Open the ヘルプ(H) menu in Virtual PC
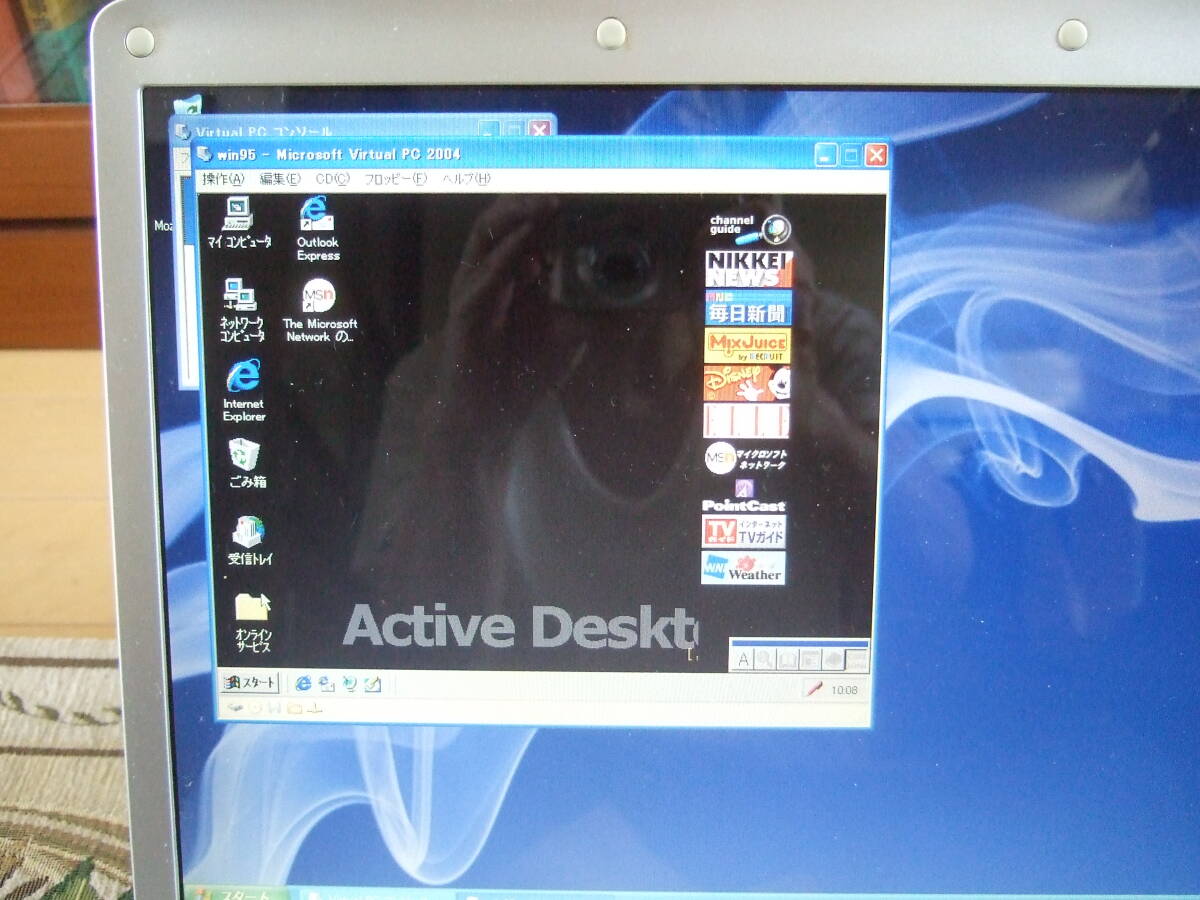The width and height of the screenshot is (1200, 900). pos(466,179)
